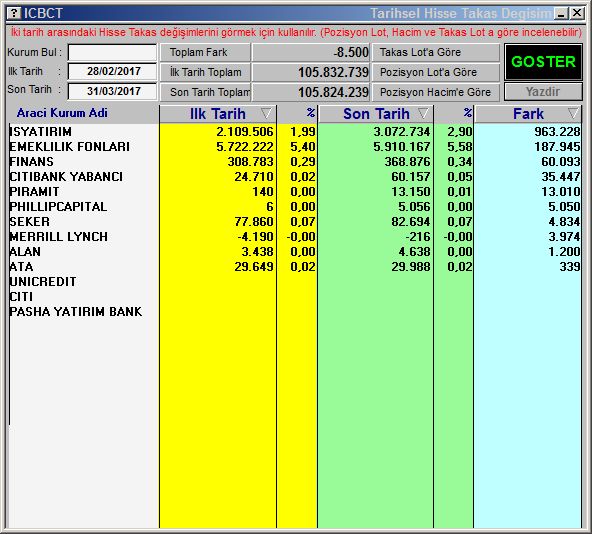592x534 pixels.
Task: Select the MERRILL LYNCH row
Action: 295,237
